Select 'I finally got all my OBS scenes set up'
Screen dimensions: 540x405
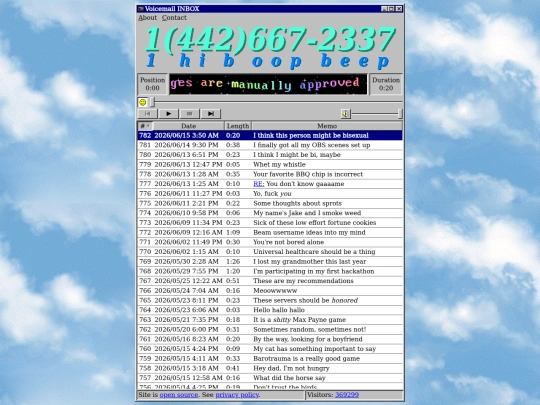[270, 145]
